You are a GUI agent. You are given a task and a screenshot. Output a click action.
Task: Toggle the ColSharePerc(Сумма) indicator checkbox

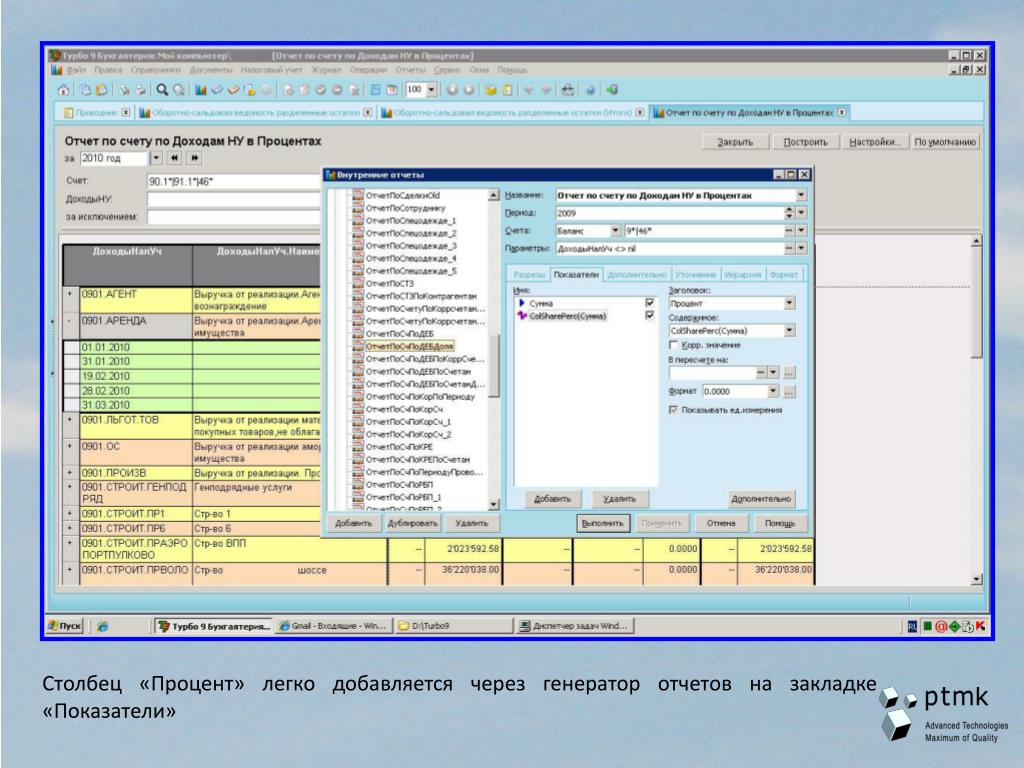649,315
